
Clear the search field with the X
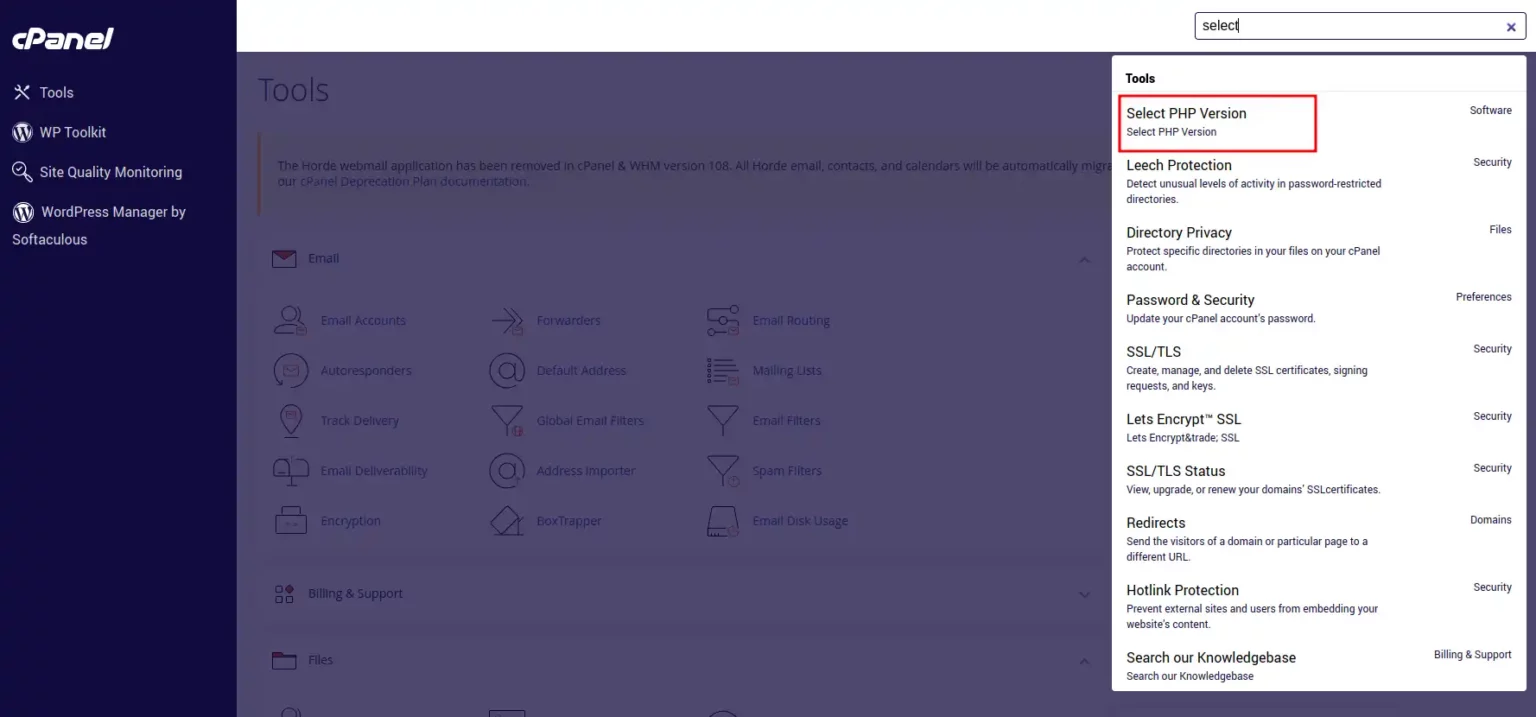tap(1510, 27)
